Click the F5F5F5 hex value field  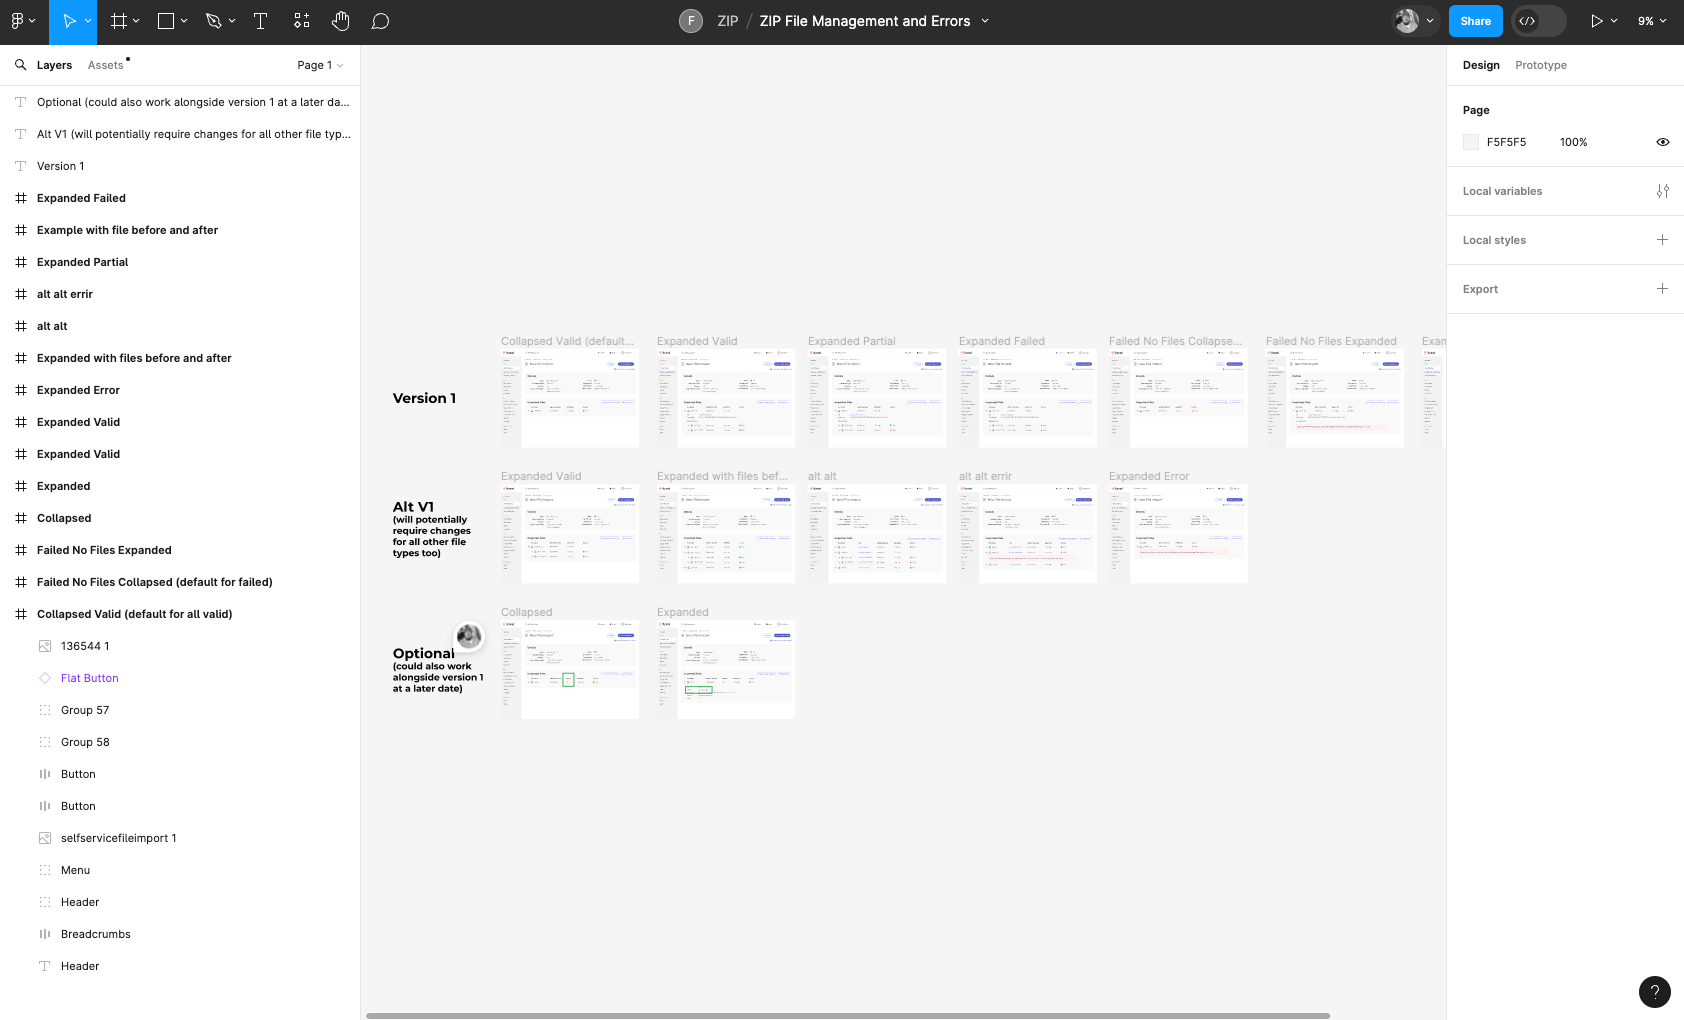tap(1506, 142)
